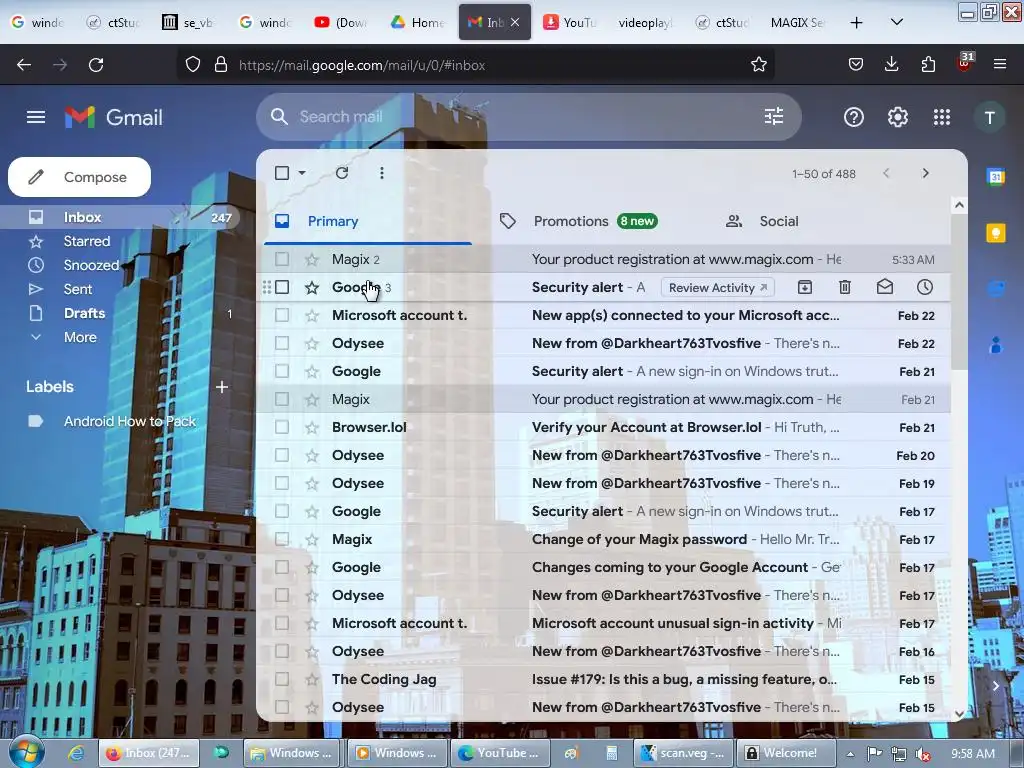Open the Snoozed folder

tap(91, 266)
